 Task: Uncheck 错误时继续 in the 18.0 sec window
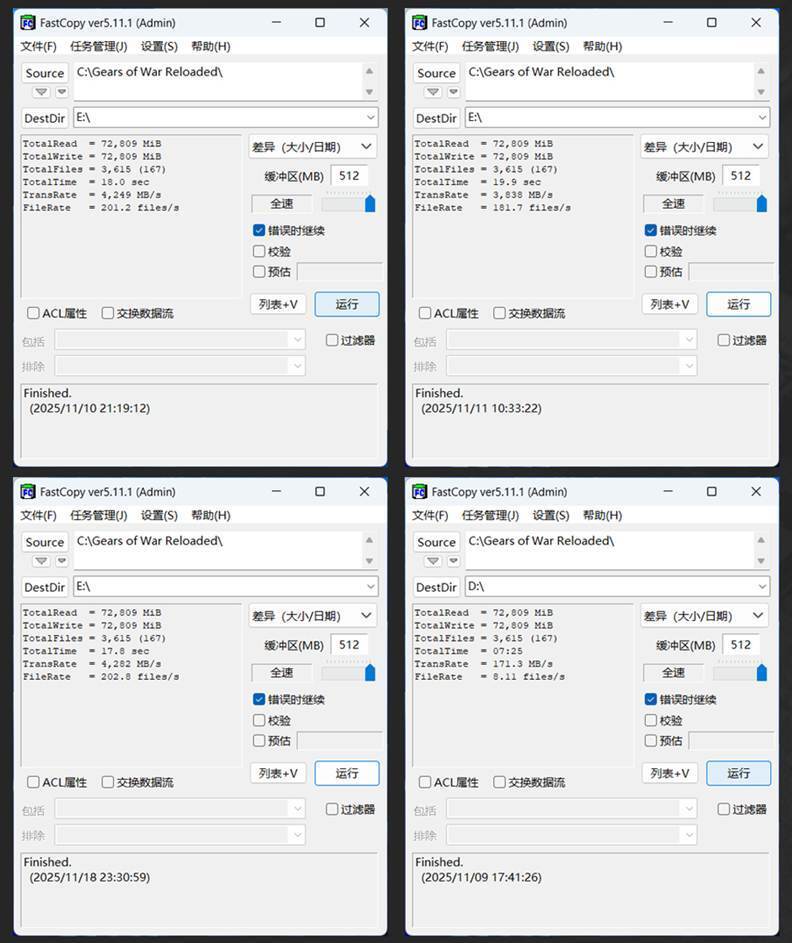click(259, 230)
